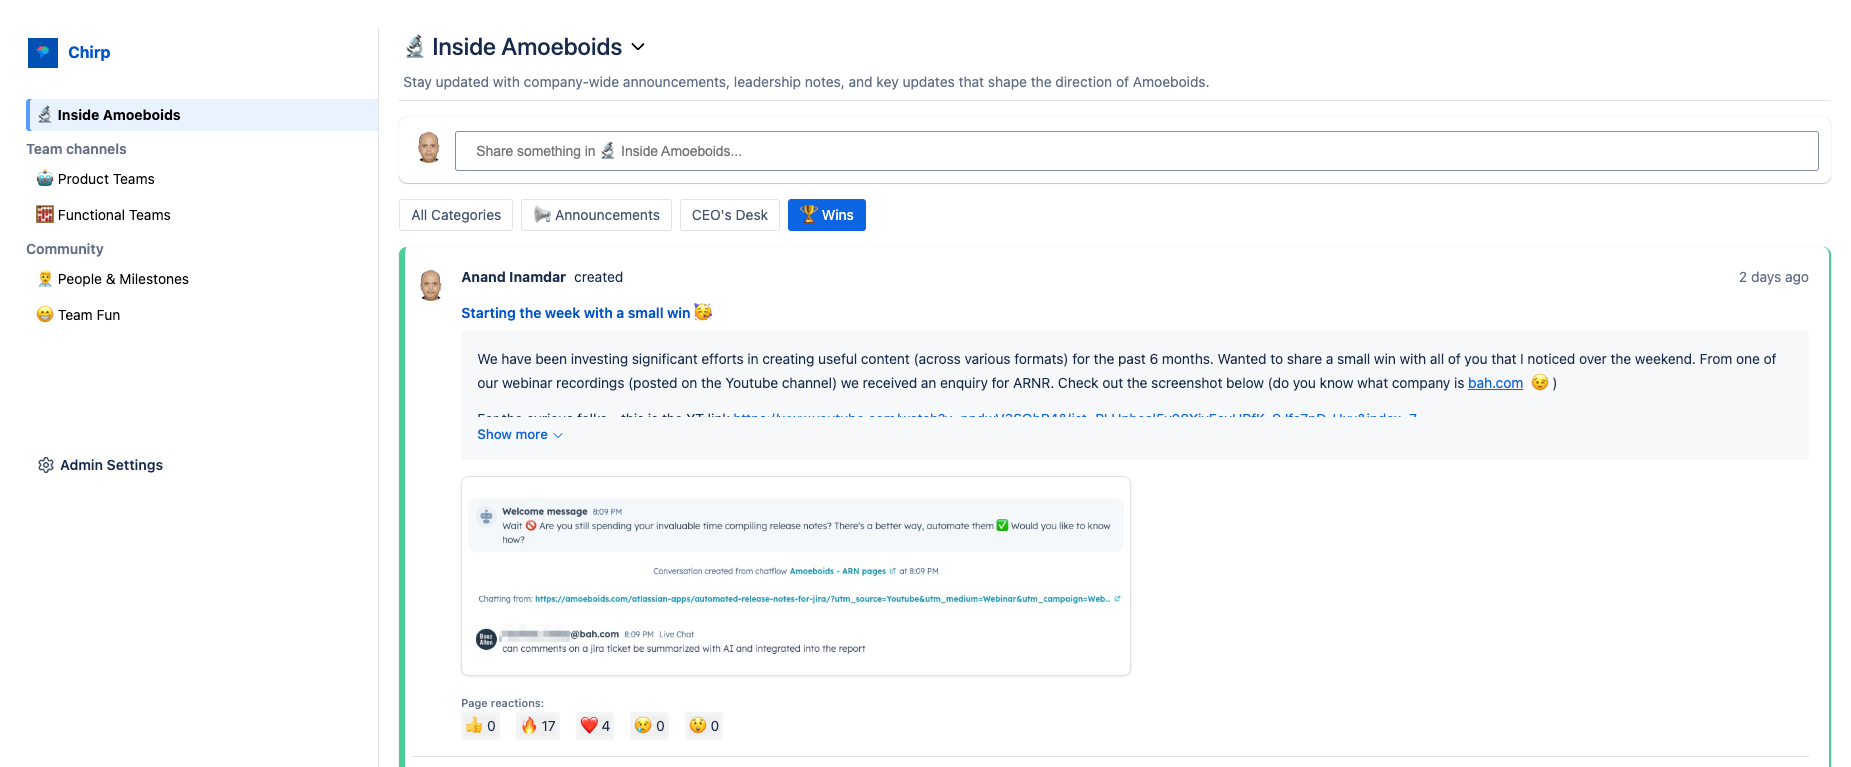Image resolution: width=1851 pixels, height=767 pixels.
Task: Click the Chirp logo icon
Action: coord(43,53)
